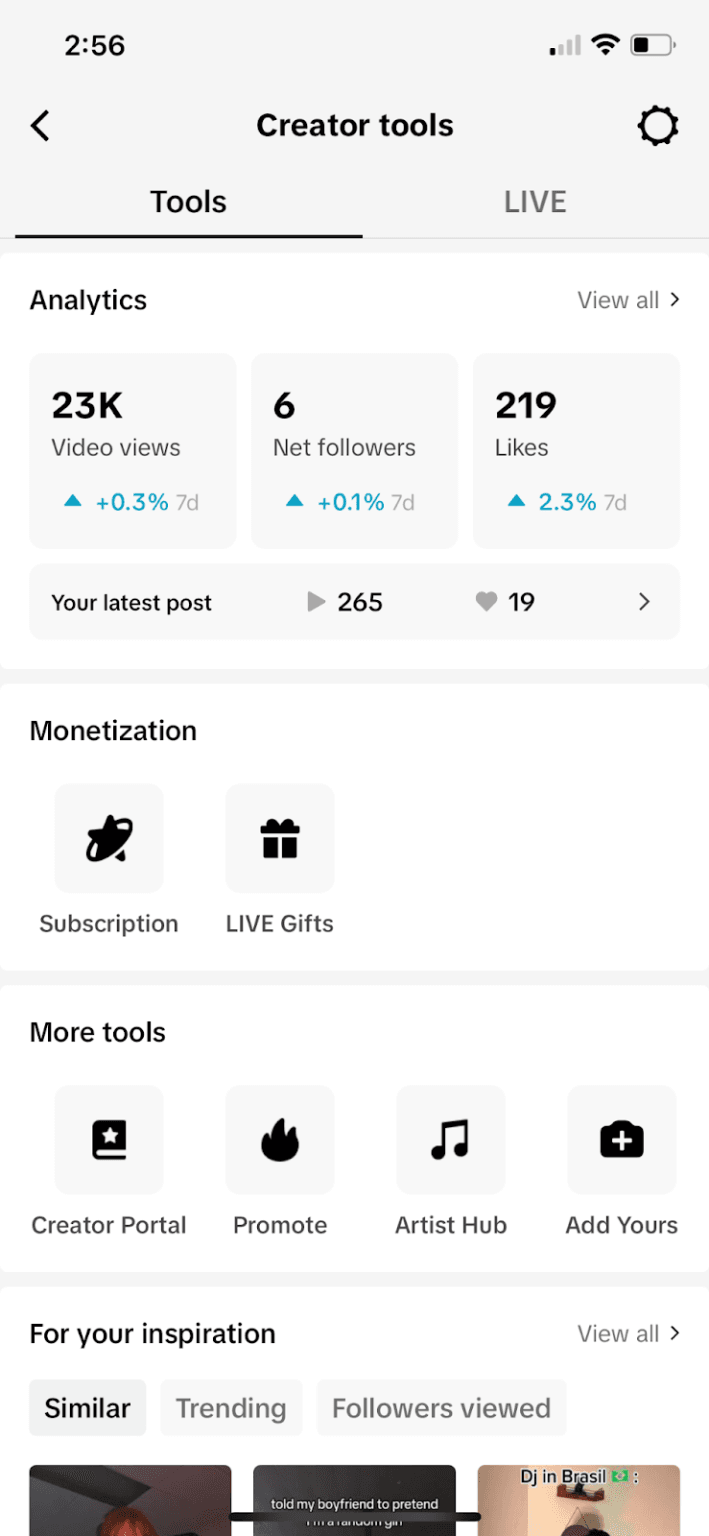
Task: Open Creator tools settings gear
Action: click(x=657, y=125)
